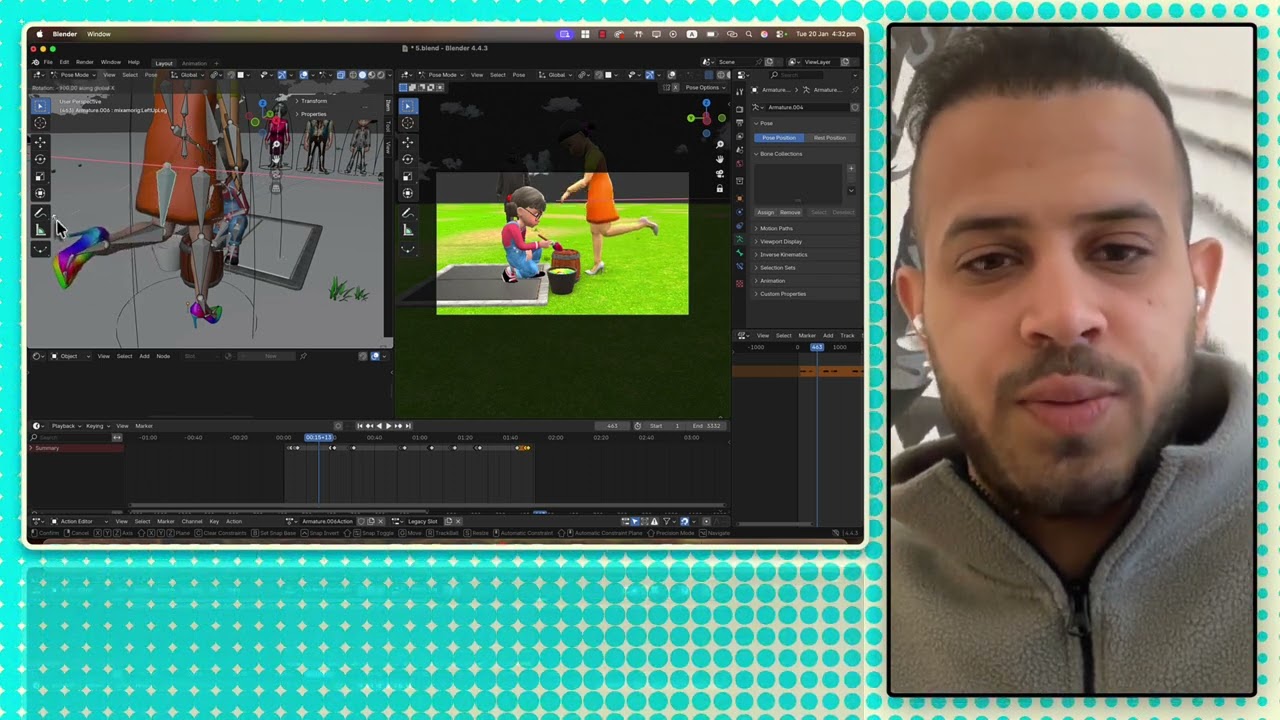Viewport: 1280px width, 720px height.
Task: Expand the Transform panel in the sidebar
Action: [314, 101]
